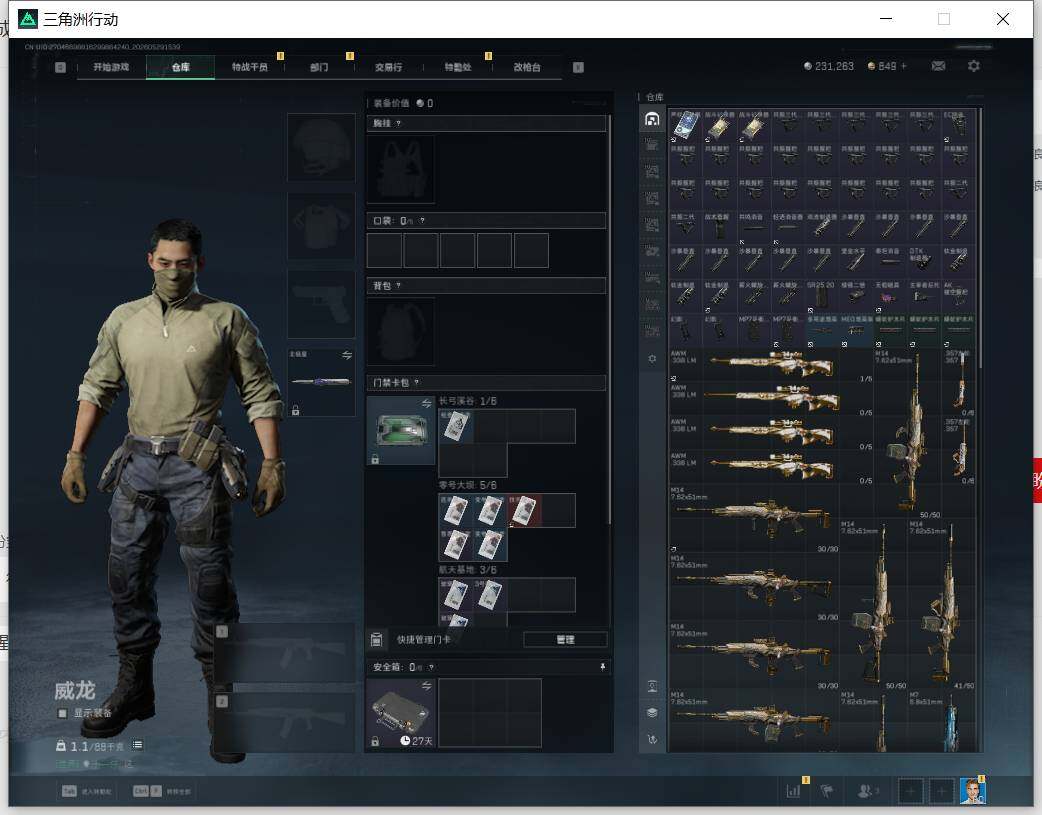Select the first AWM sniper rifle
The height and width of the screenshot is (815, 1042).
point(771,365)
